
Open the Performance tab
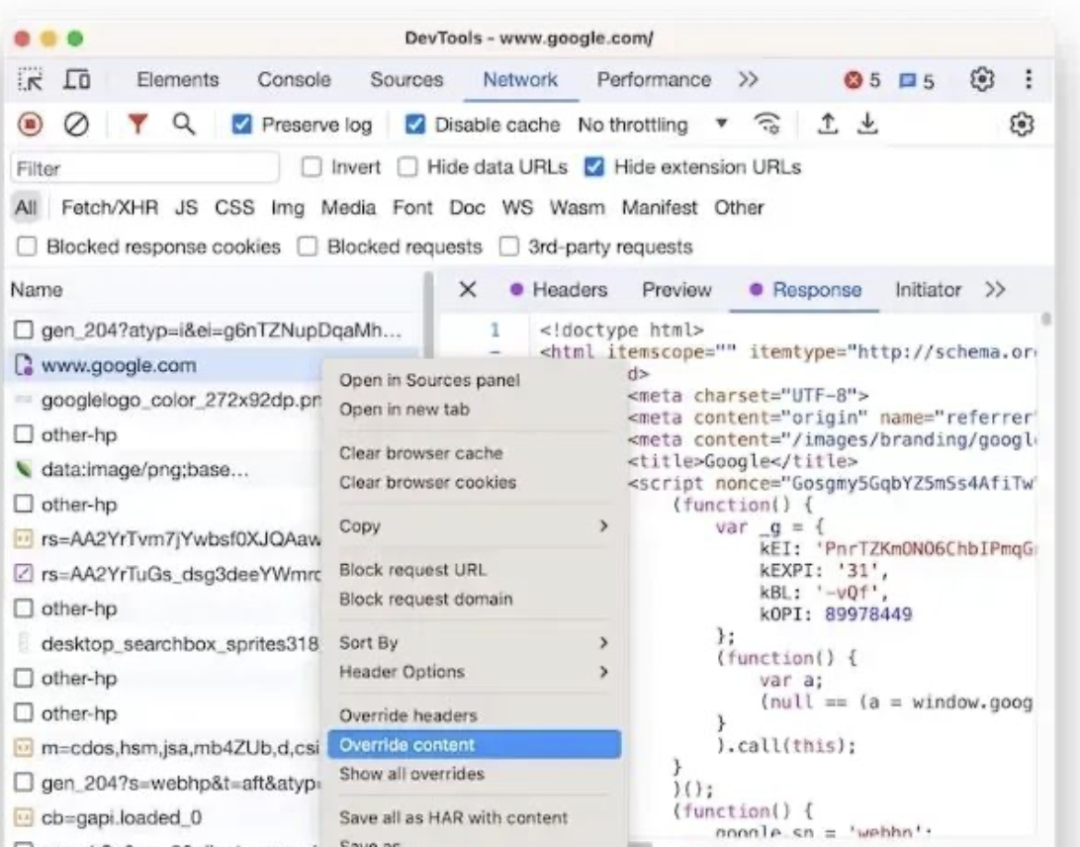(654, 80)
